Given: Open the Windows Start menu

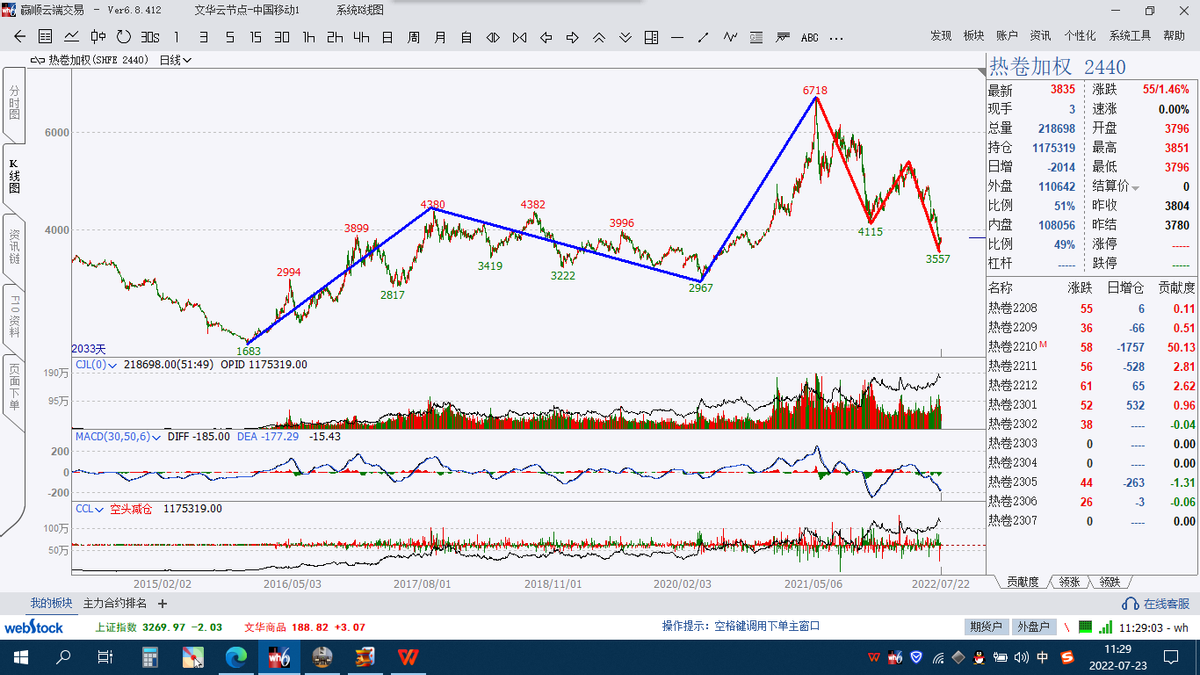Looking at the screenshot, I should pos(20,657).
